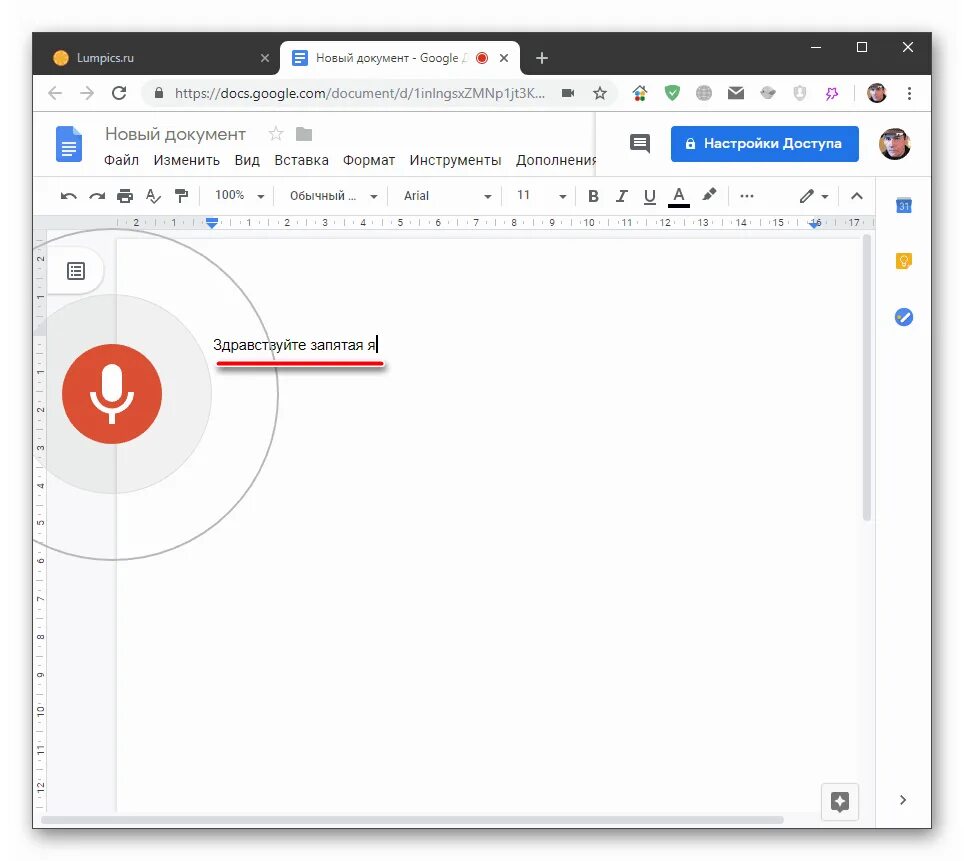The width and height of the screenshot is (964, 861).
Task: Open editing mode pencil dropdown
Action: tap(814, 196)
